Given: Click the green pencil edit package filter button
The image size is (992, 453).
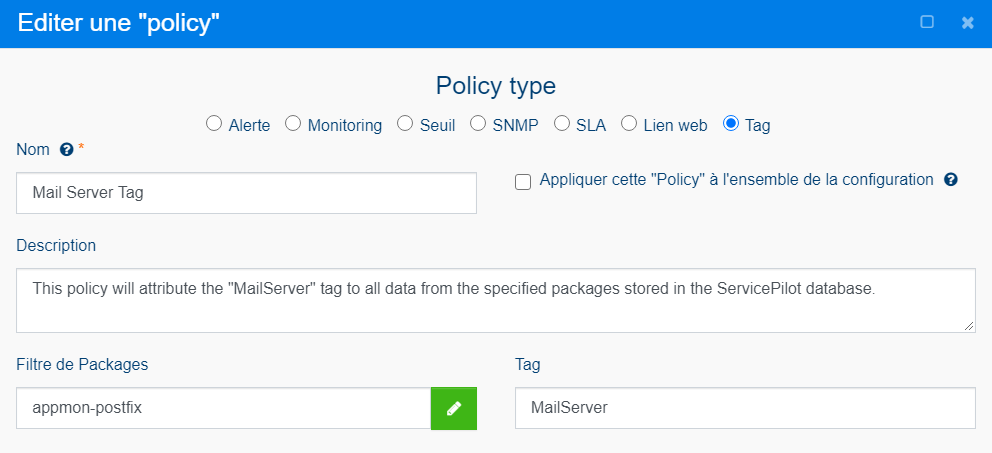Looking at the screenshot, I should pos(454,409).
